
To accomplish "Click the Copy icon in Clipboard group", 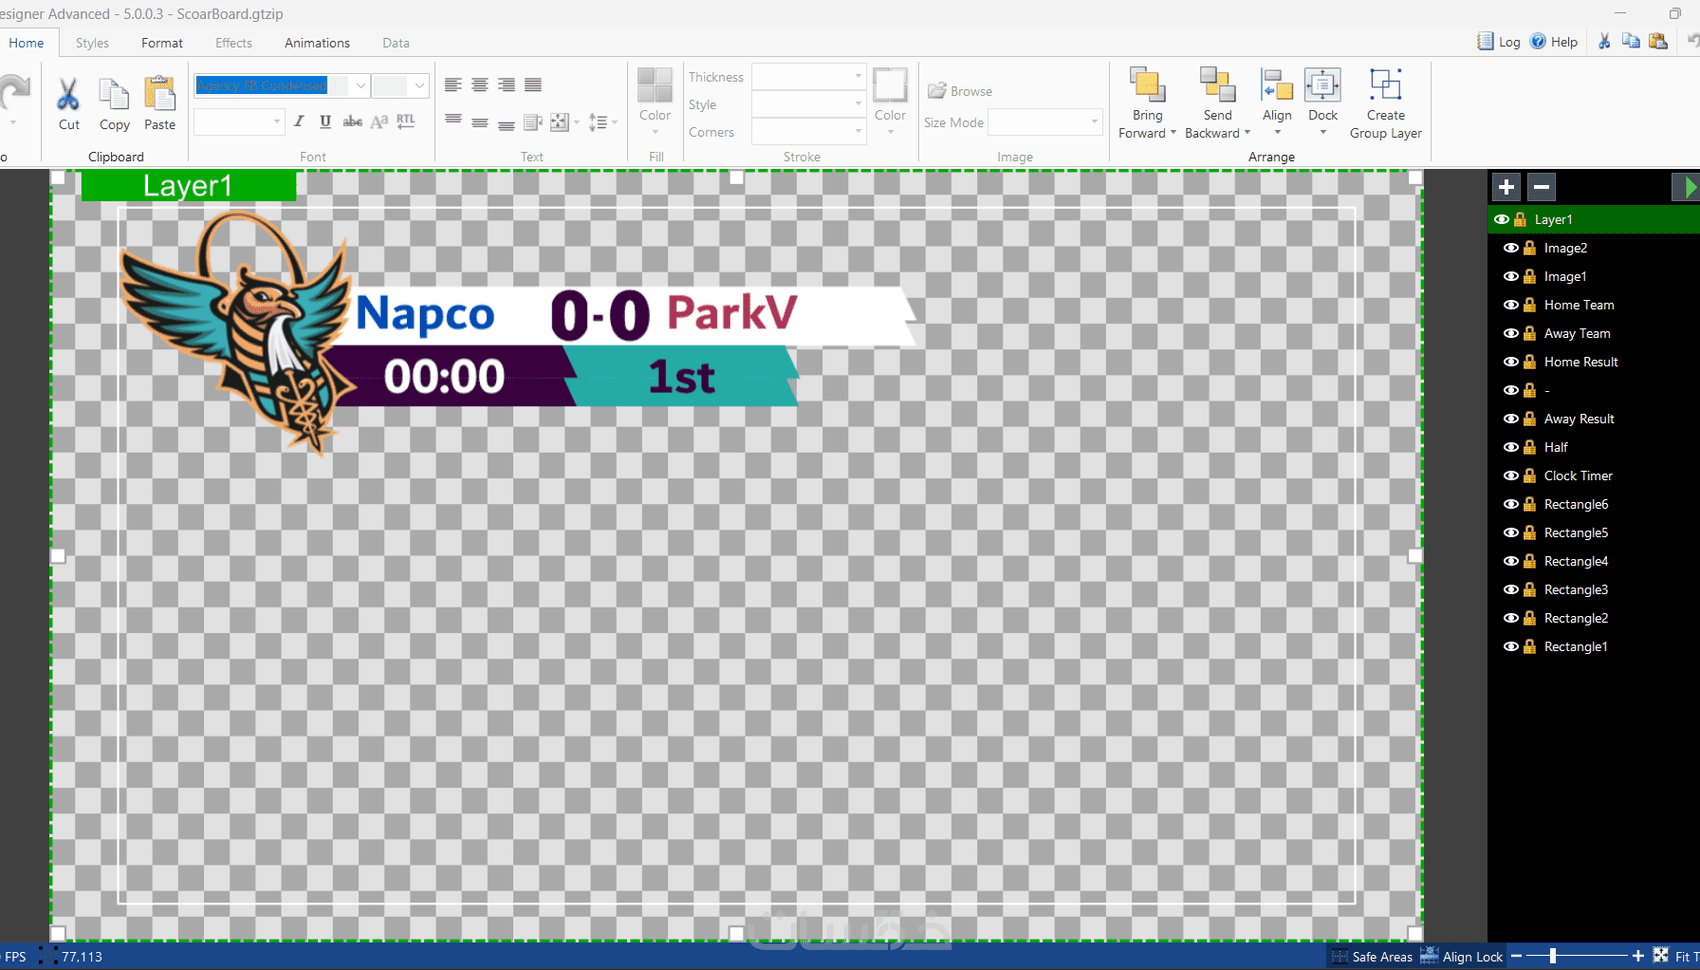I will pos(114,104).
